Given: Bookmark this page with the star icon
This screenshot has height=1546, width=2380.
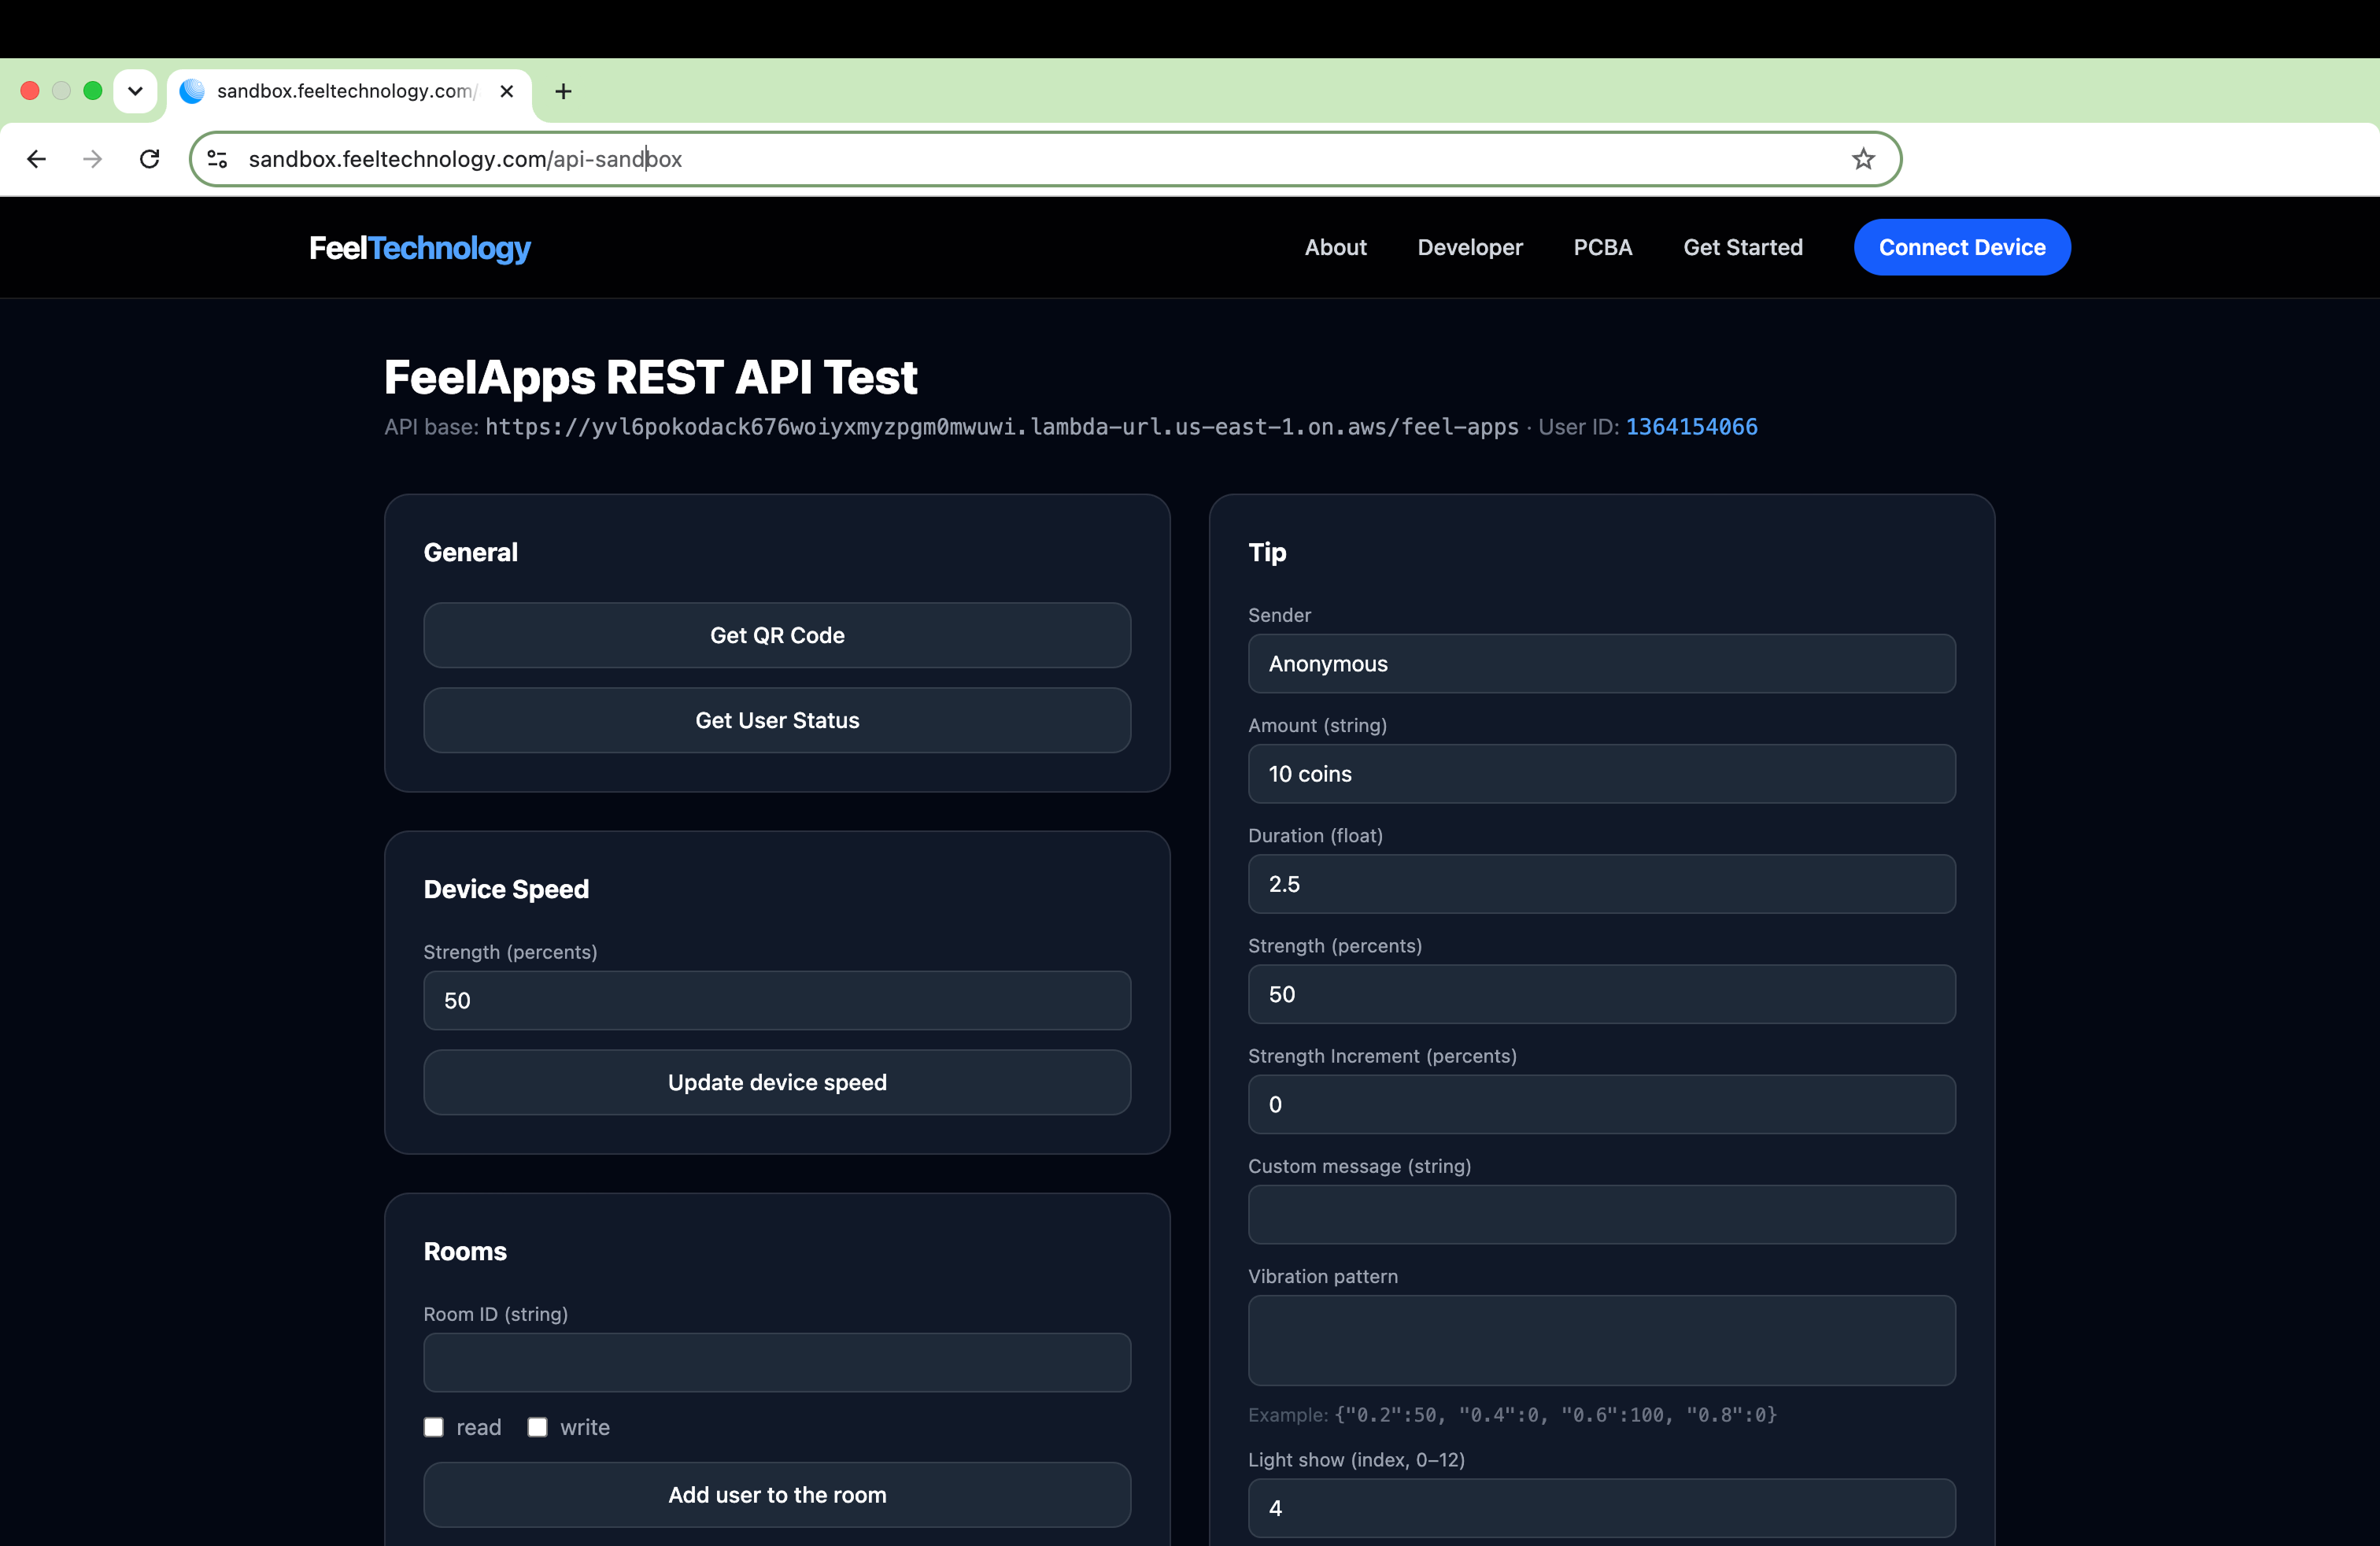Looking at the screenshot, I should point(1862,159).
